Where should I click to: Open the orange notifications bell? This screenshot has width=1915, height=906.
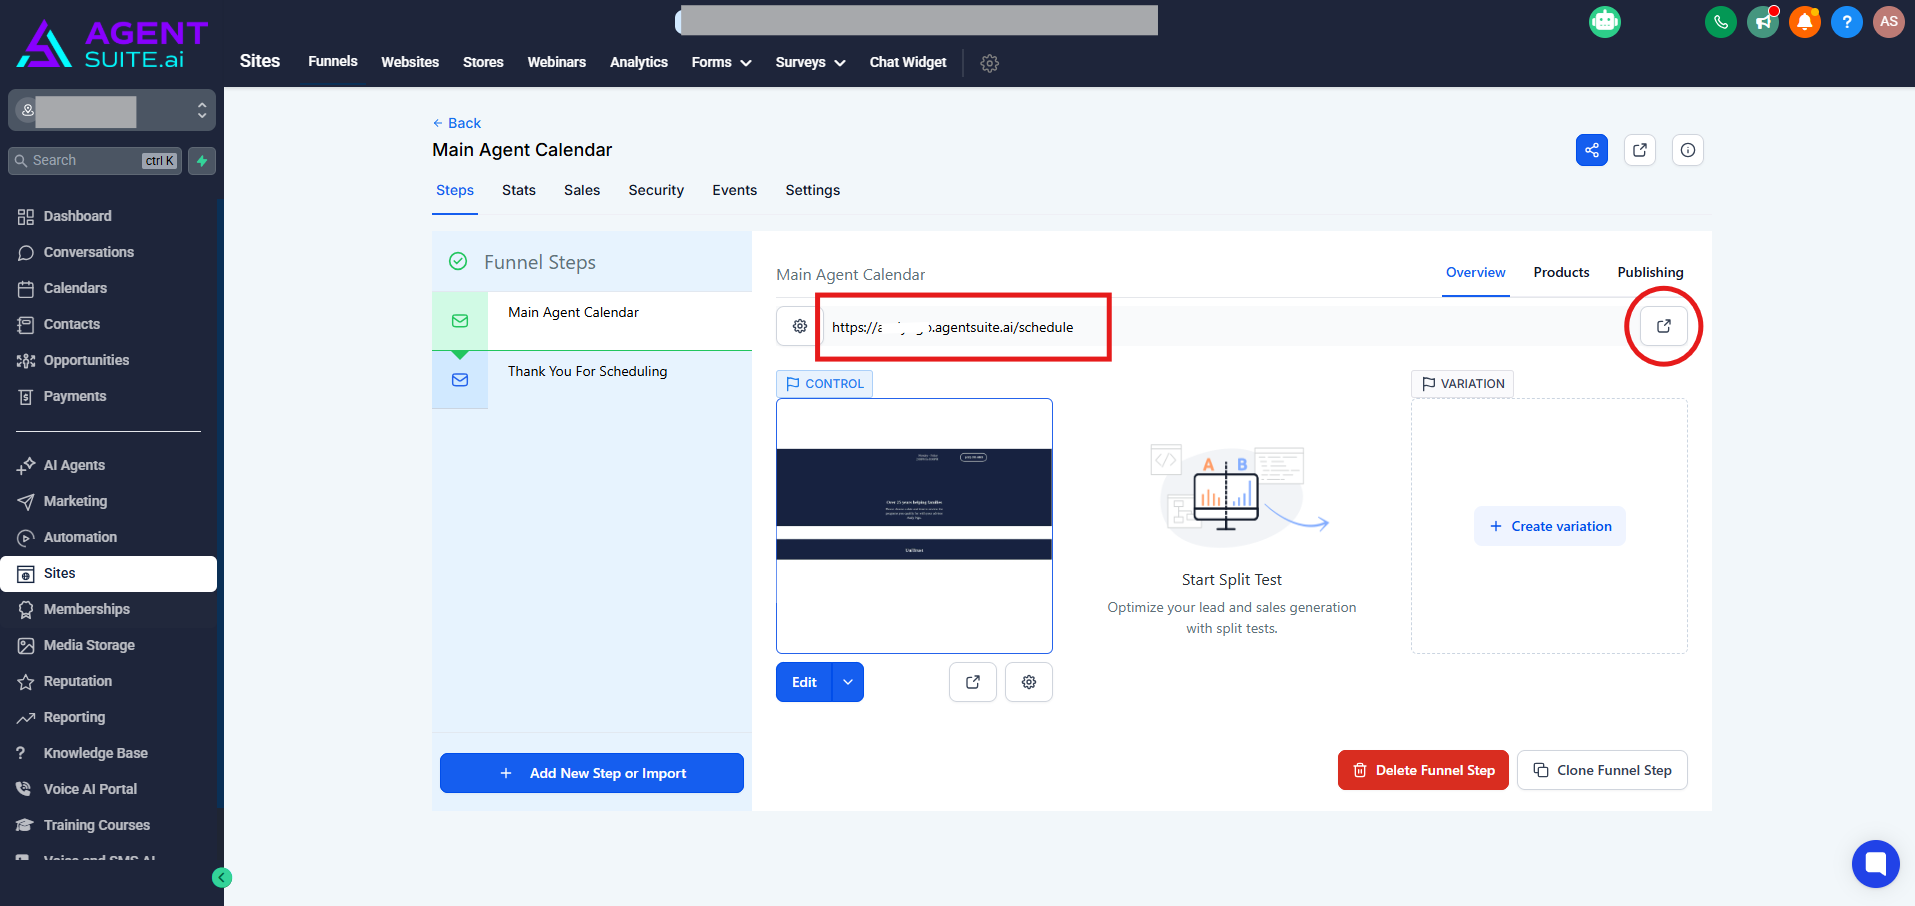[x=1805, y=21]
